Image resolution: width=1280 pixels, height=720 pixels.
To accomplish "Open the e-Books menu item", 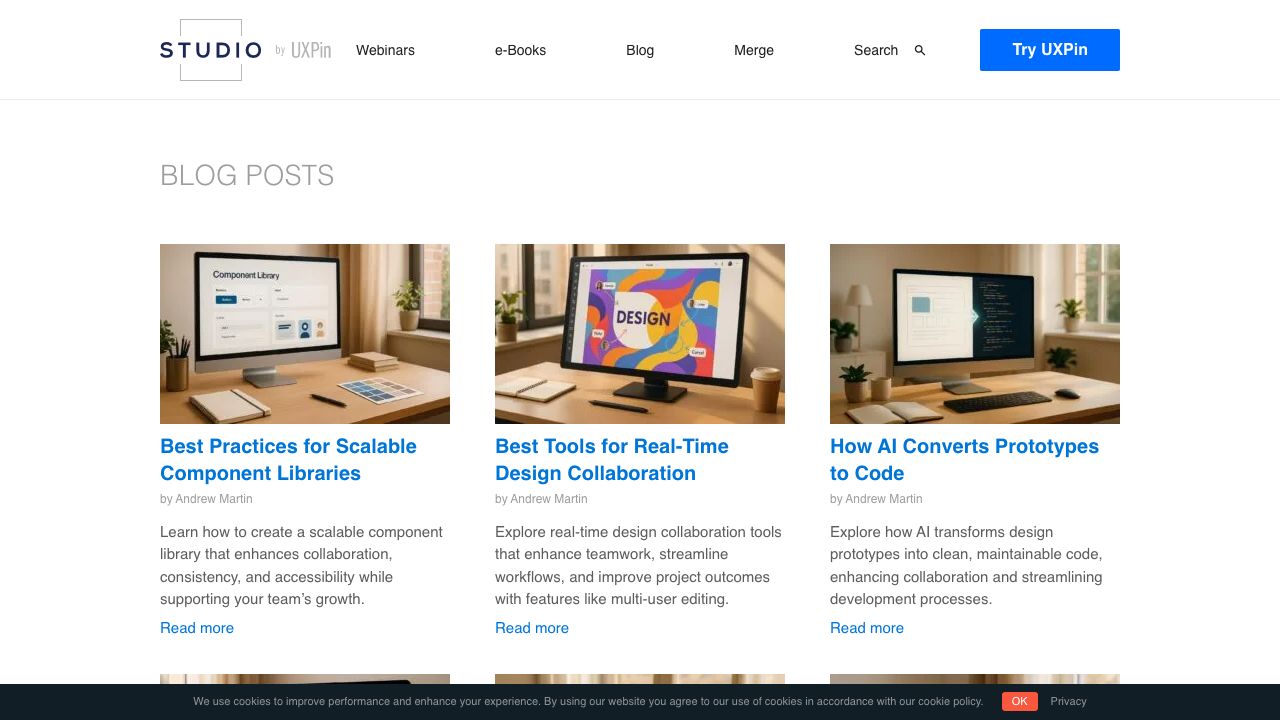I will (520, 50).
